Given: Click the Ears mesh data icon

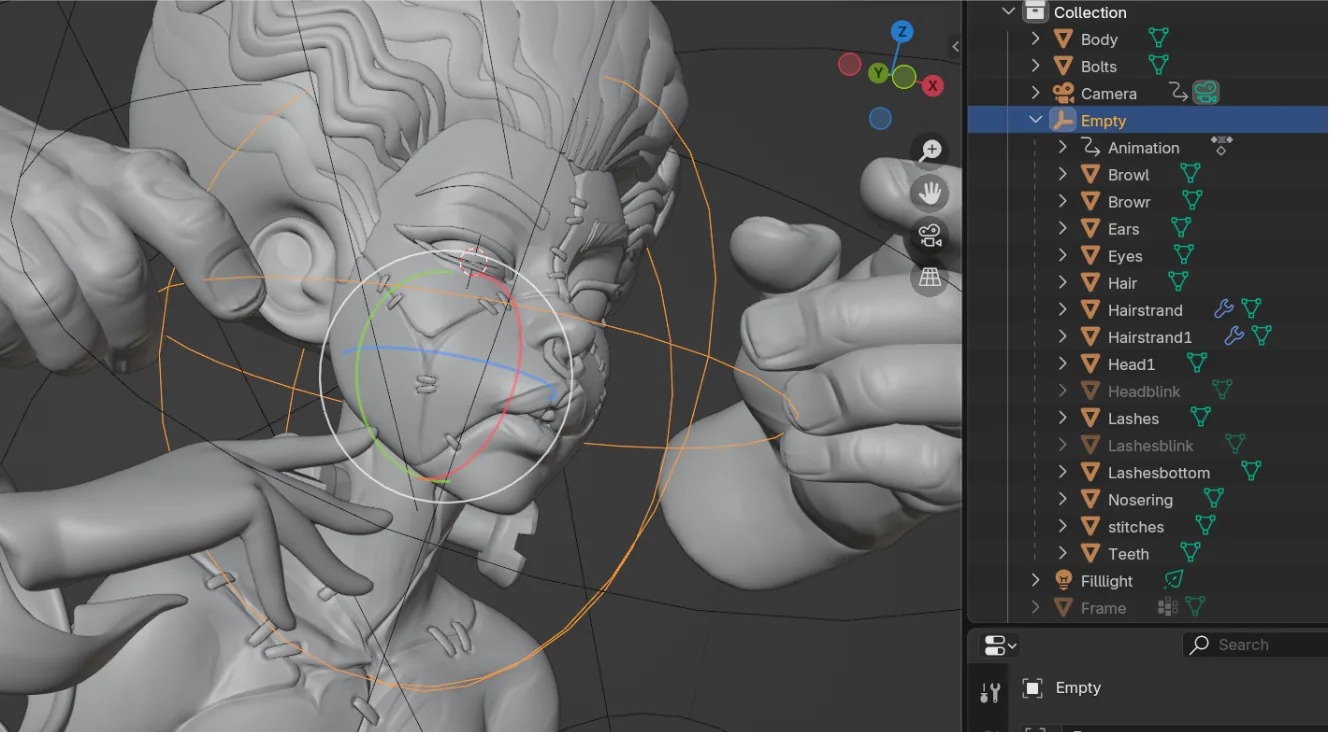Looking at the screenshot, I should tap(1181, 228).
